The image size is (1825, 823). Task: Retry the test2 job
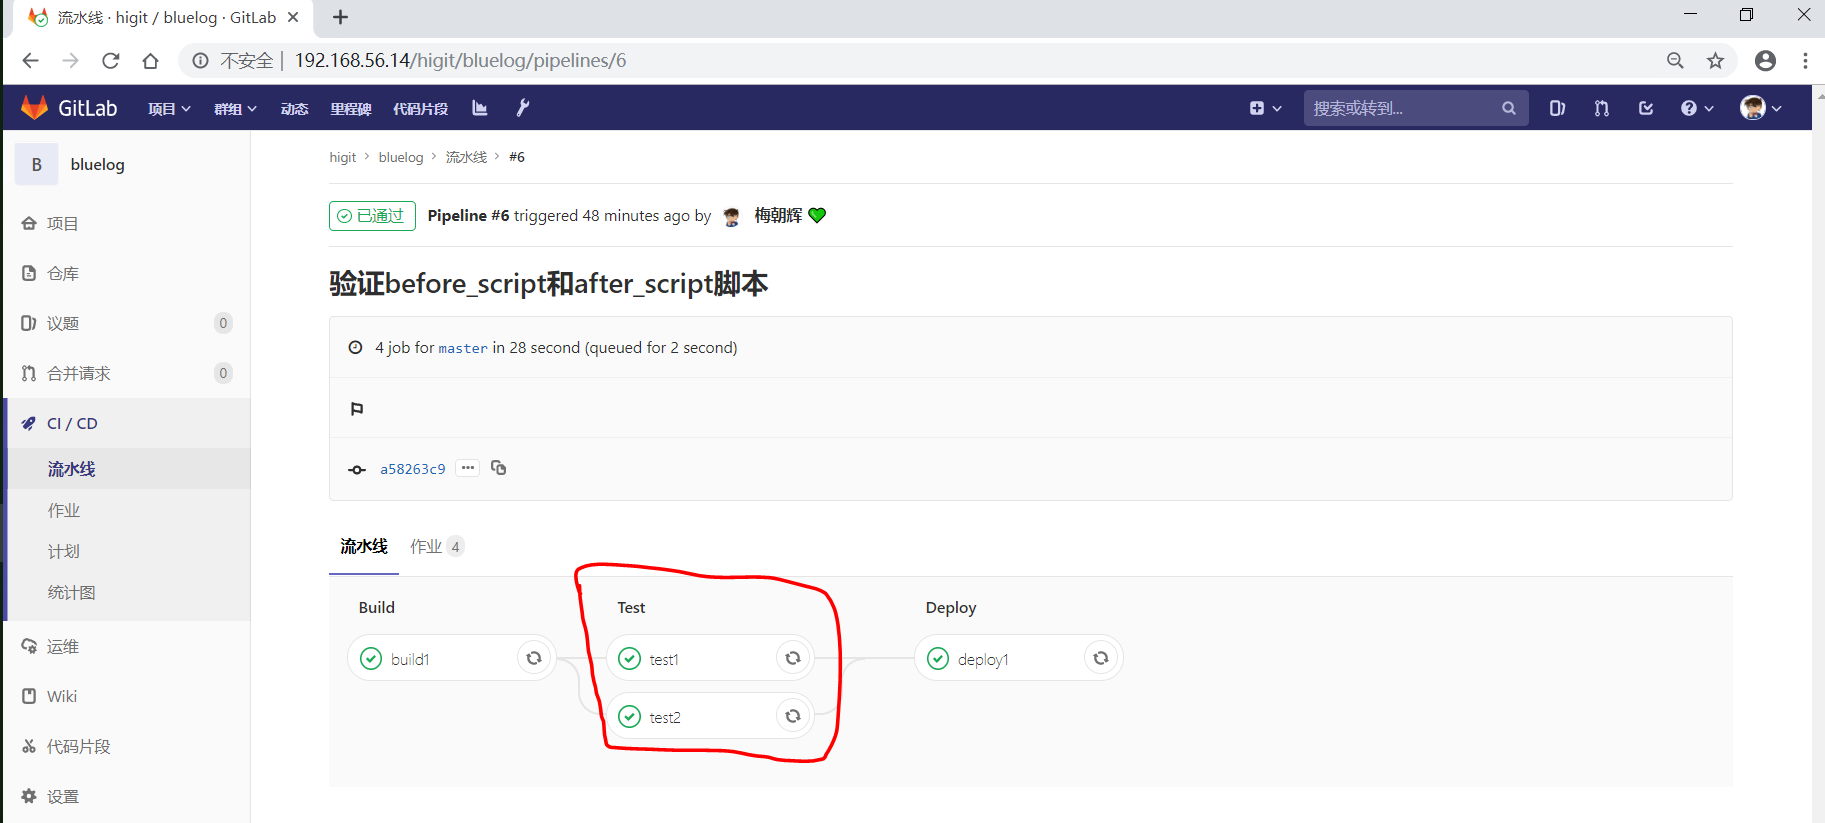point(792,716)
